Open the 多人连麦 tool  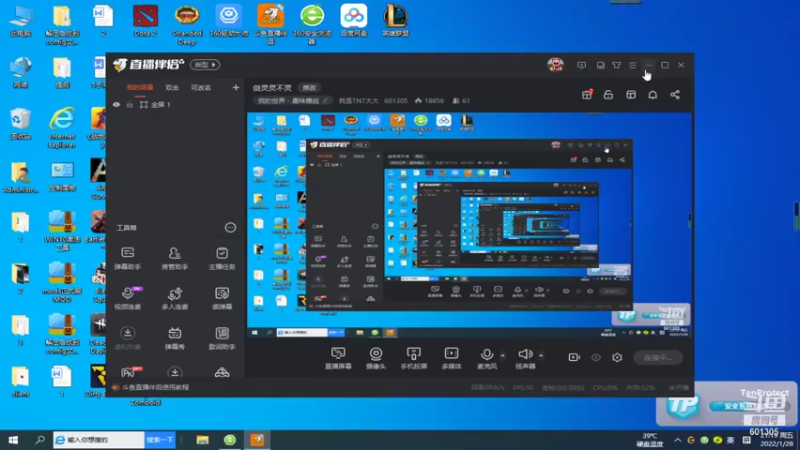pyautogui.click(x=174, y=298)
